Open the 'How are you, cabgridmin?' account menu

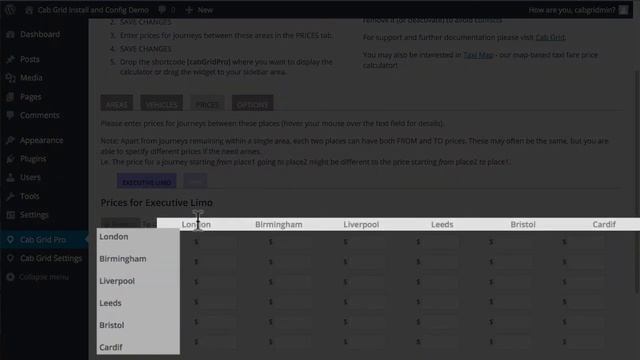coord(578,10)
